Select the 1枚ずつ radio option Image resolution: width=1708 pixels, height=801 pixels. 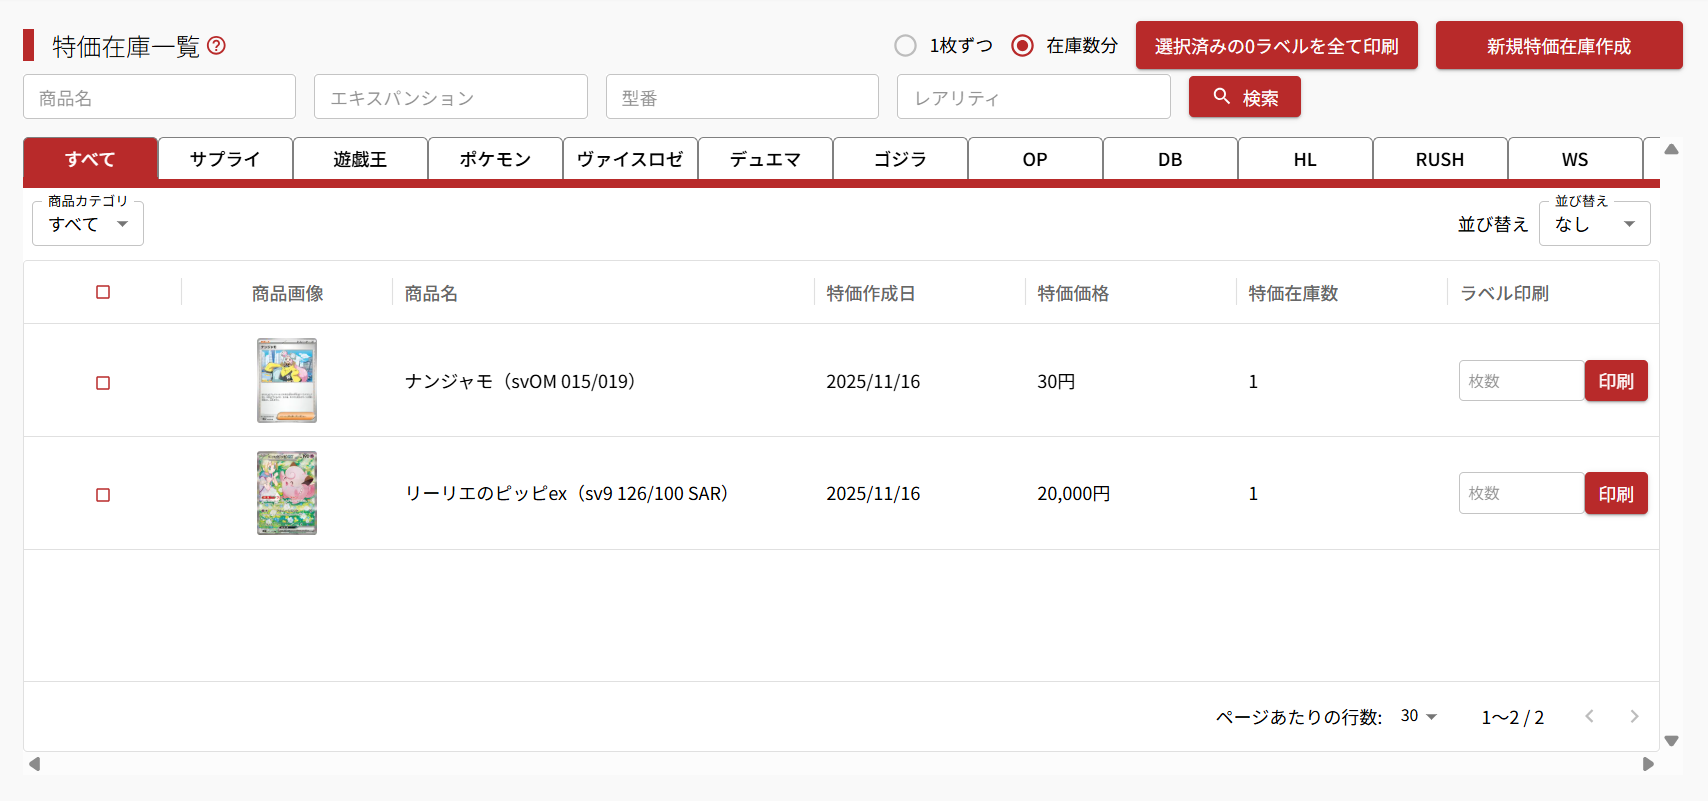click(905, 46)
